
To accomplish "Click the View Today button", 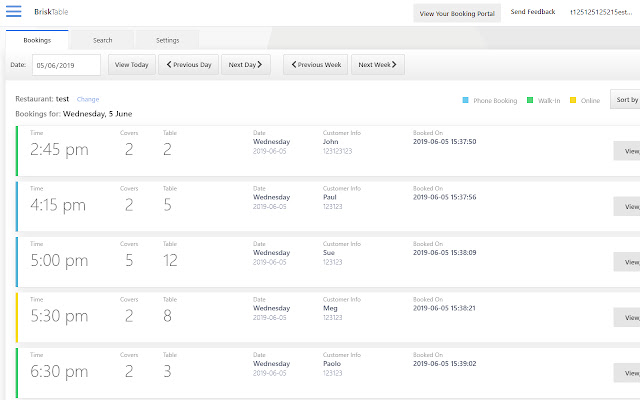I will (131, 64).
